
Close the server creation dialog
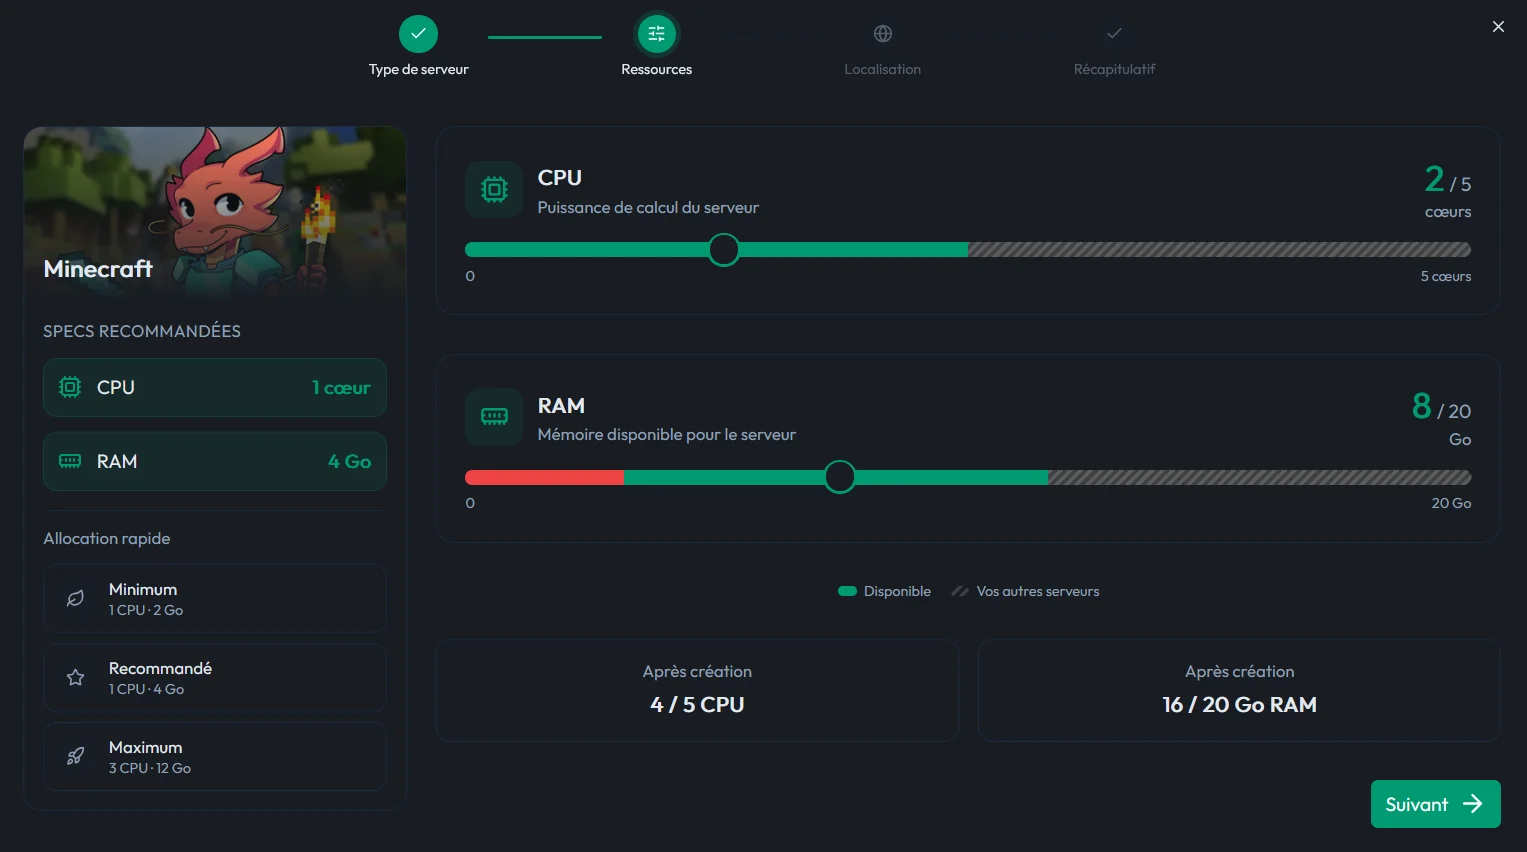(x=1498, y=27)
